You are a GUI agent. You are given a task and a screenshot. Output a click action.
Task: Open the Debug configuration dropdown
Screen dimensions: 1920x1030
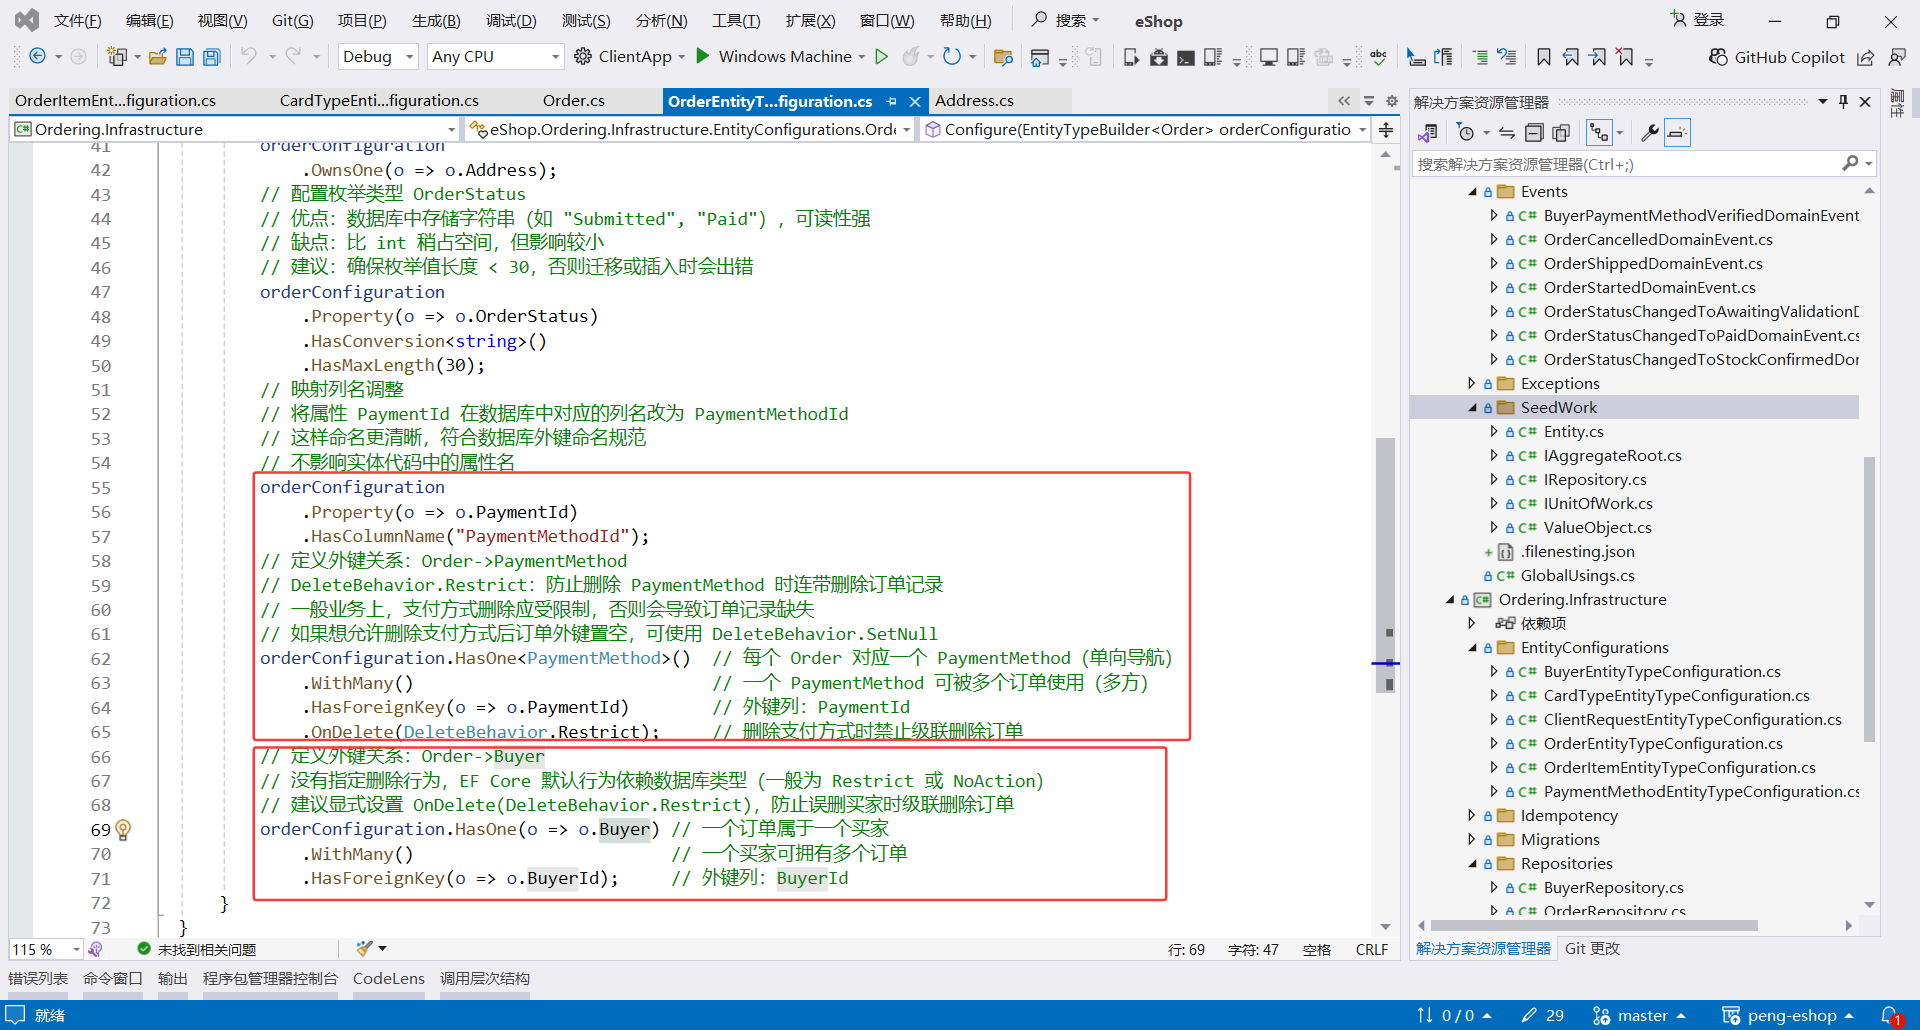tap(378, 57)
